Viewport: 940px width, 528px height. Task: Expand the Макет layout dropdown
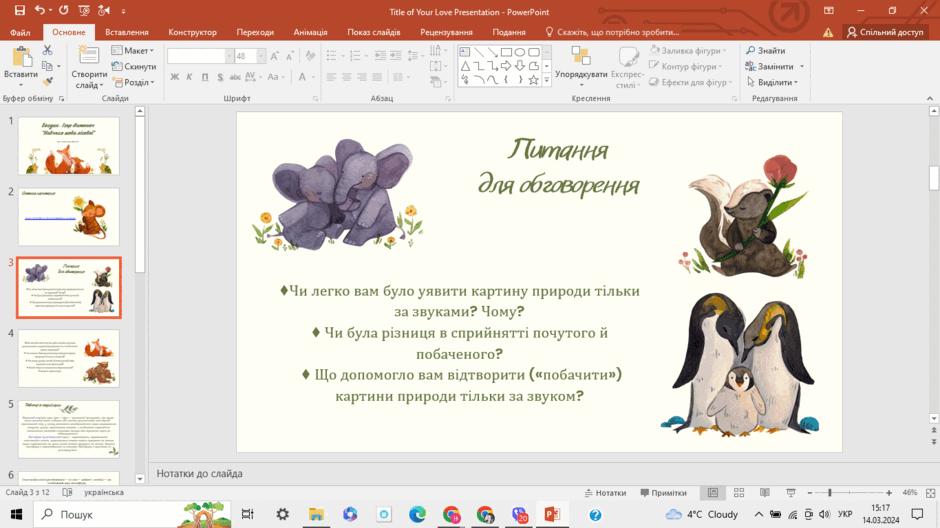click(132, 50)
